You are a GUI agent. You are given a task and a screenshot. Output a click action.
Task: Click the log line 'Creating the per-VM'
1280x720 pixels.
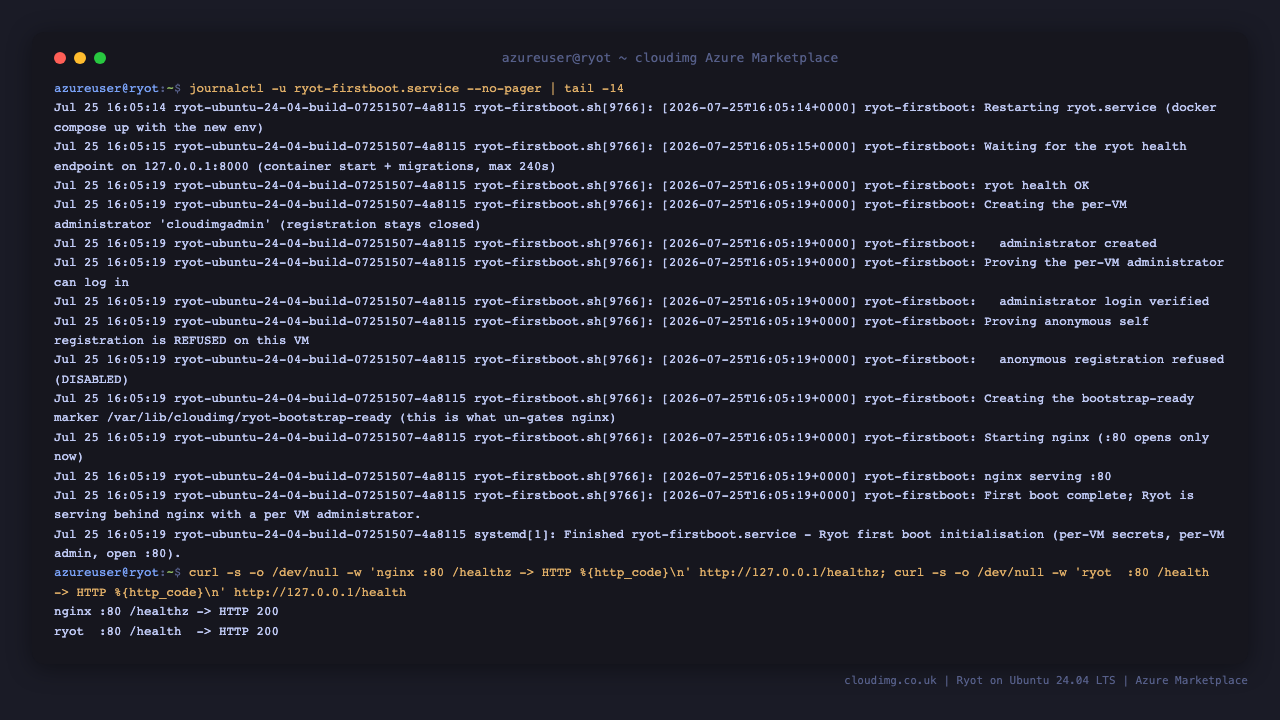(1055, 204)
